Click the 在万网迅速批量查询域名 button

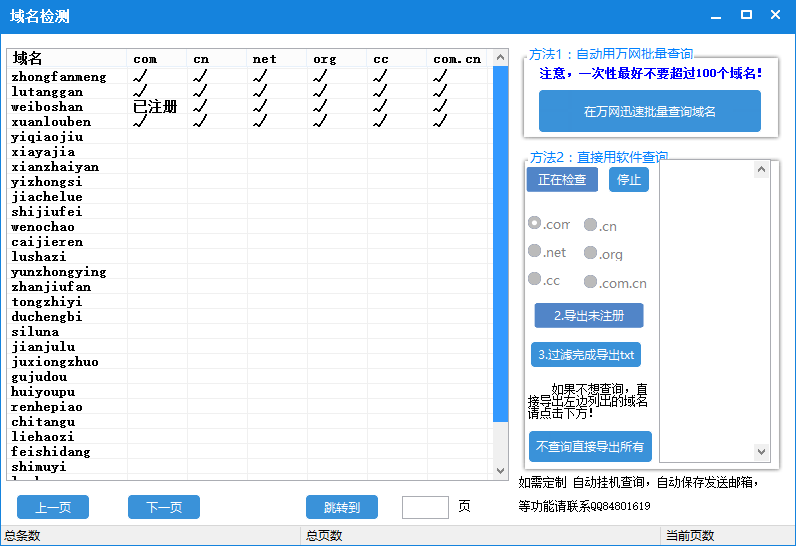coord(649,111)
